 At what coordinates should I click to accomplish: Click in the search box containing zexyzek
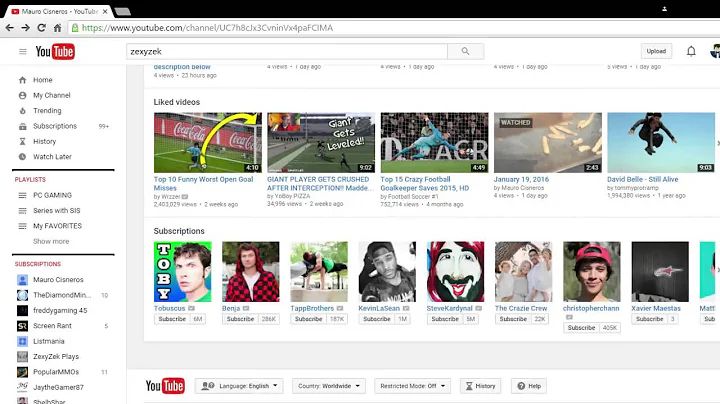pos(287,51)
